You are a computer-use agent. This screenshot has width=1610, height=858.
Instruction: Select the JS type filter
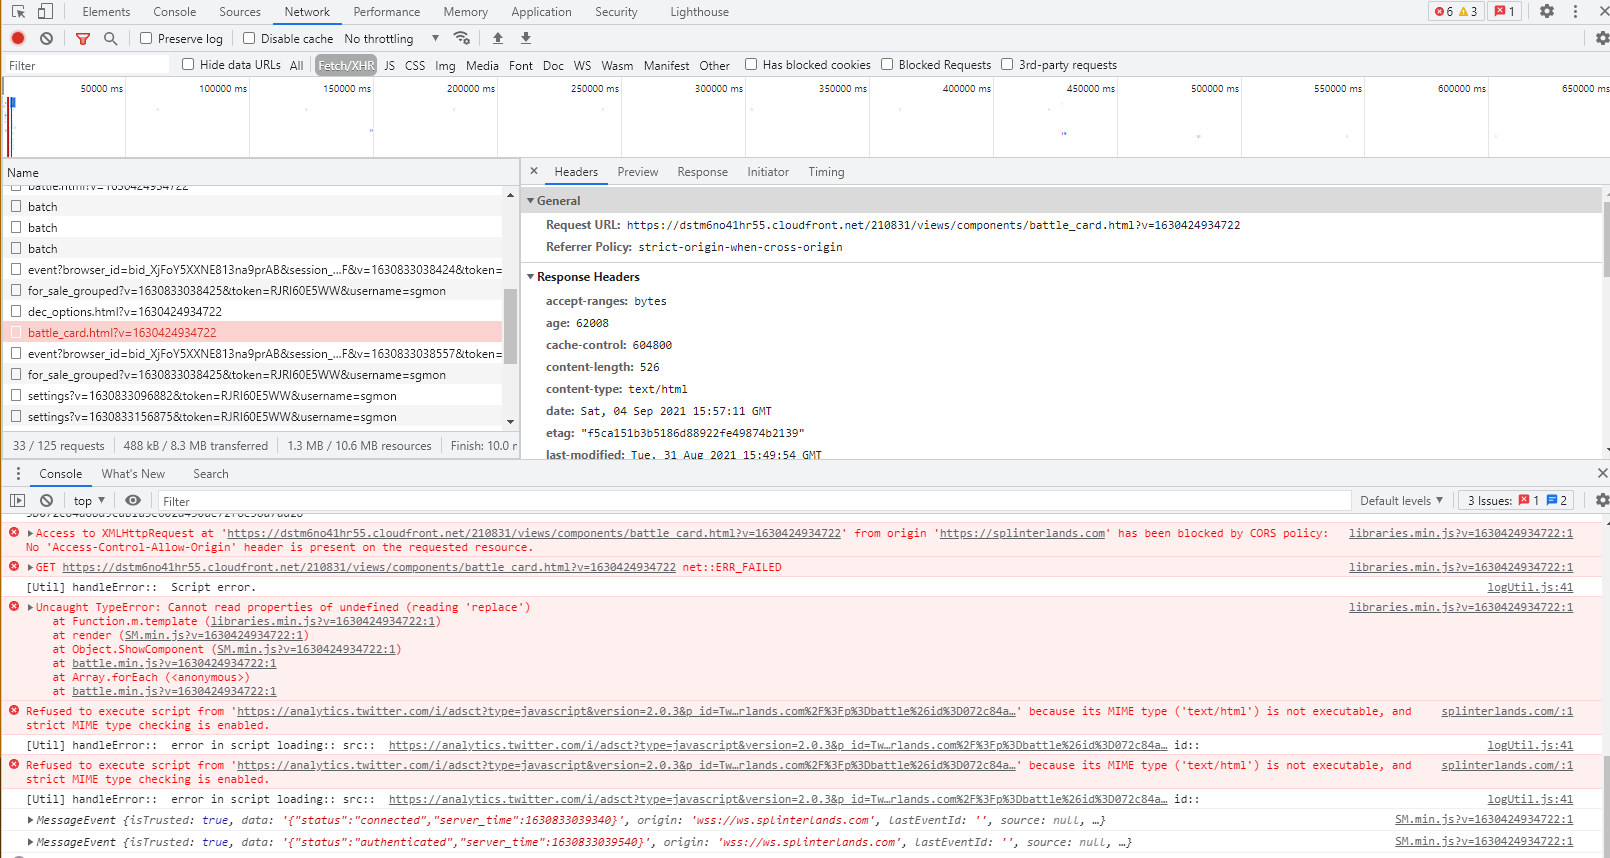389,65
